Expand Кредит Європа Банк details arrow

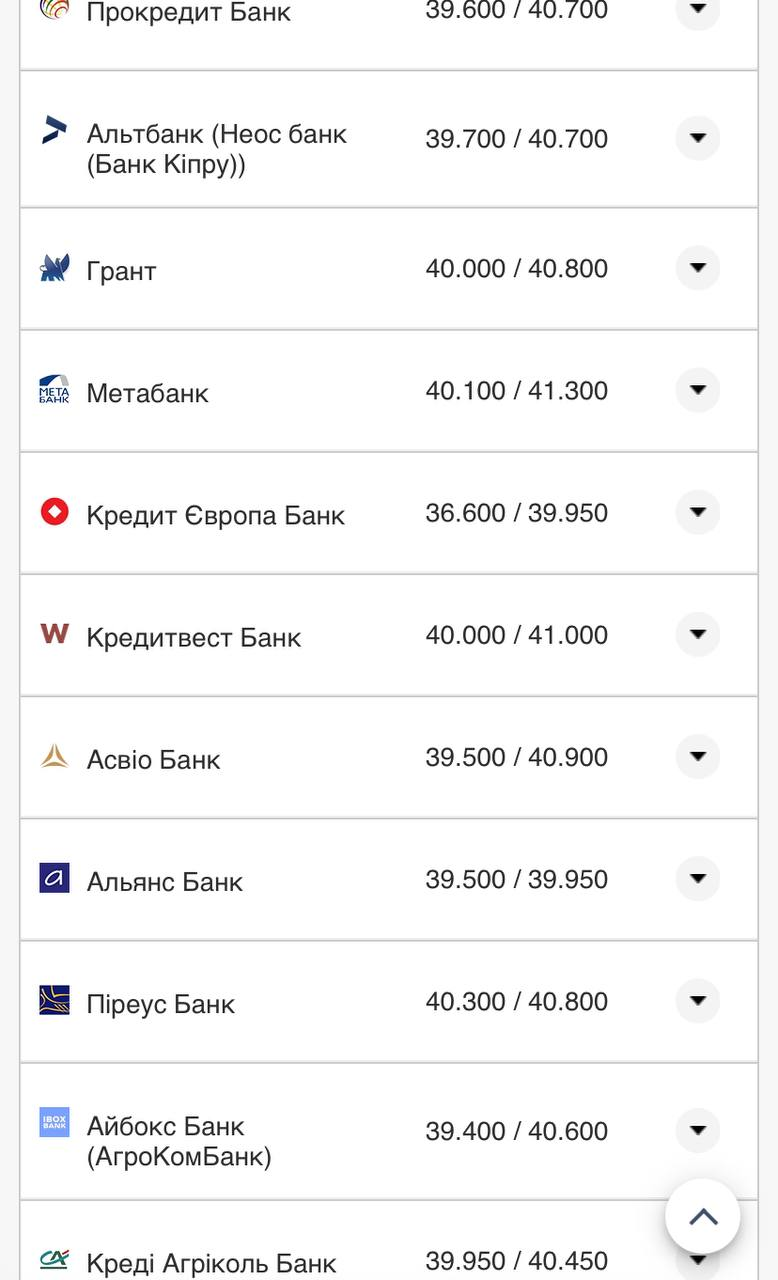[x=697, y=512]
